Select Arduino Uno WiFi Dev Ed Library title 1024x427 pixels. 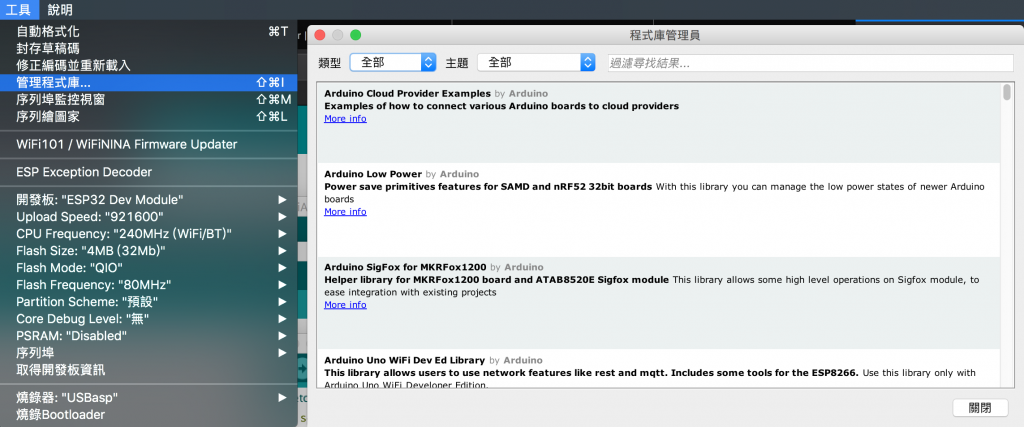404,360
